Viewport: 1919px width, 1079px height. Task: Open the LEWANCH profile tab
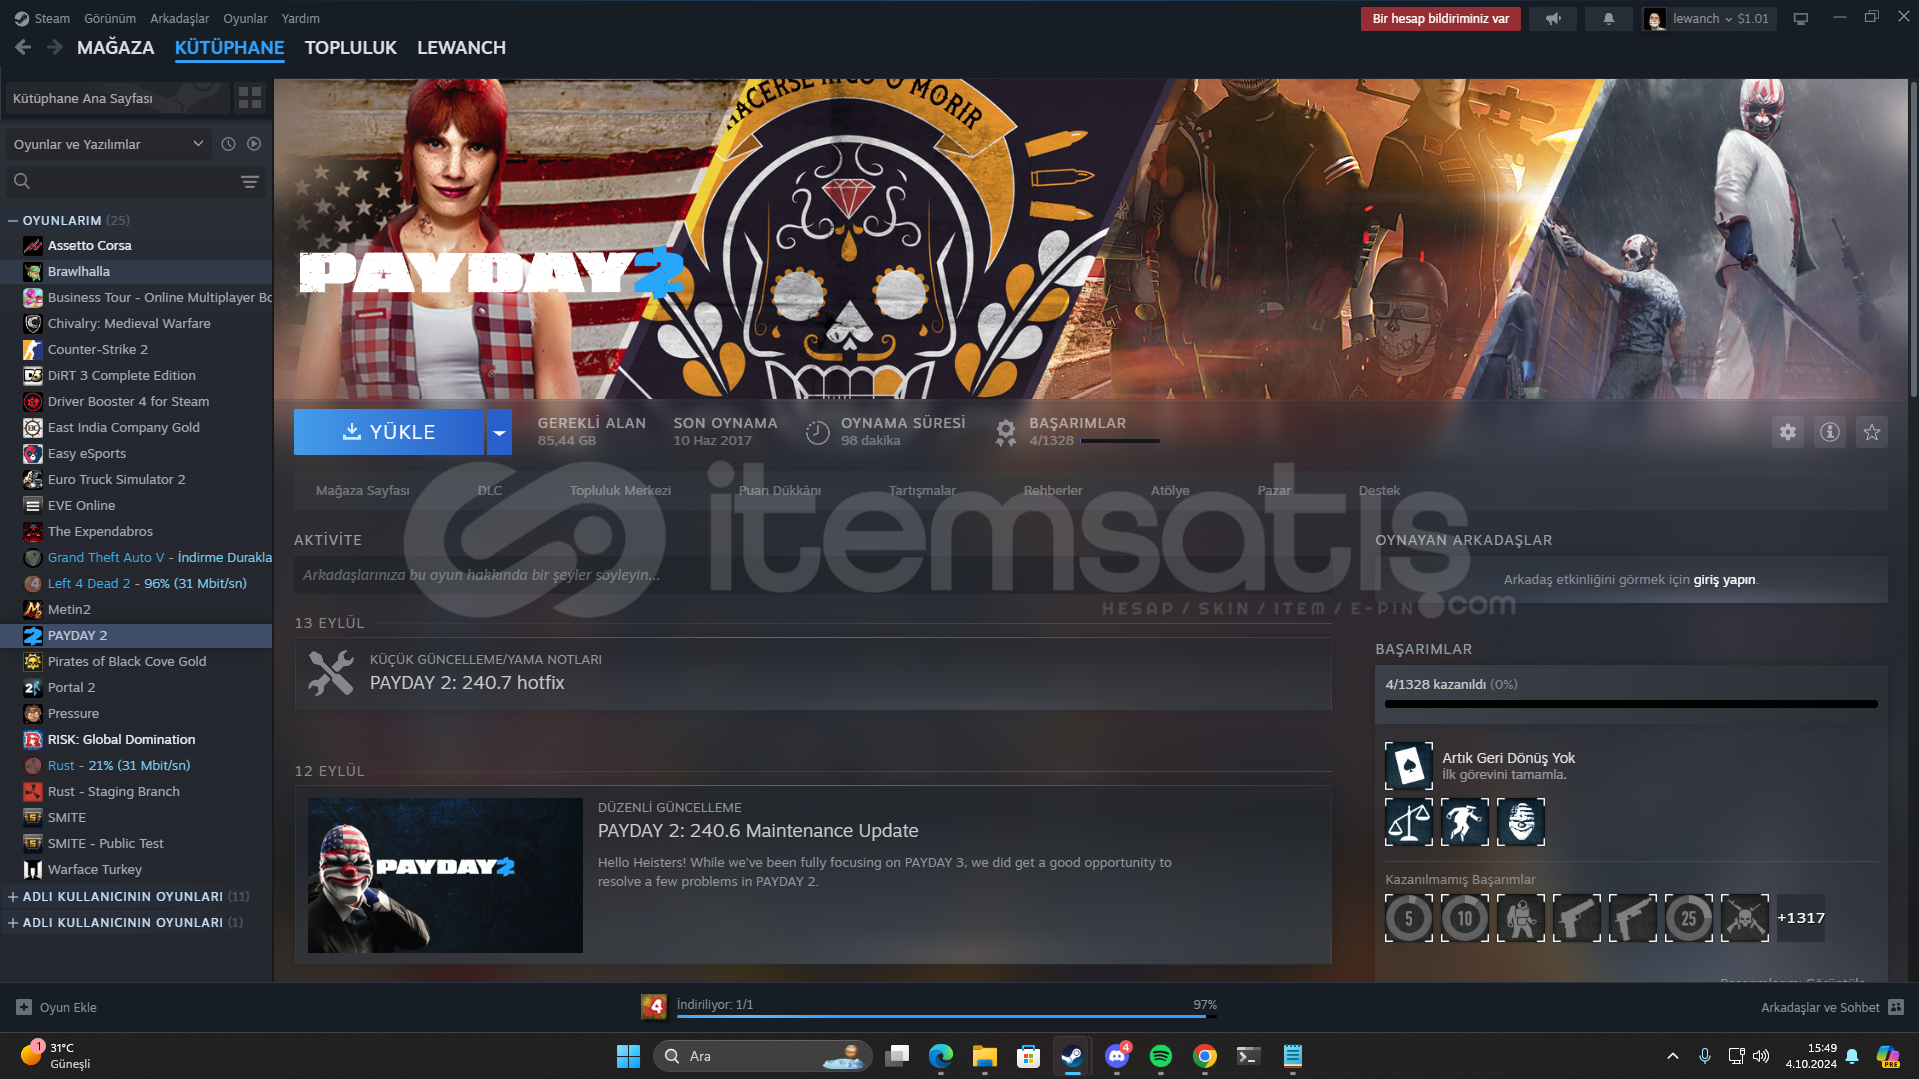pos(461,48)
